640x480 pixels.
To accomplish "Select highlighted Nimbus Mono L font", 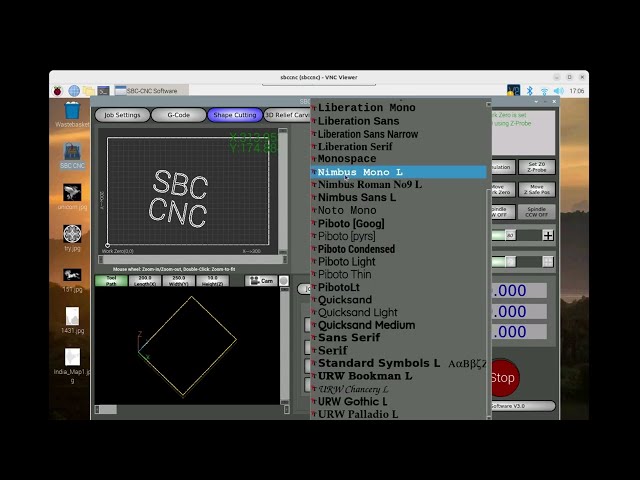I will click(398, 172).
